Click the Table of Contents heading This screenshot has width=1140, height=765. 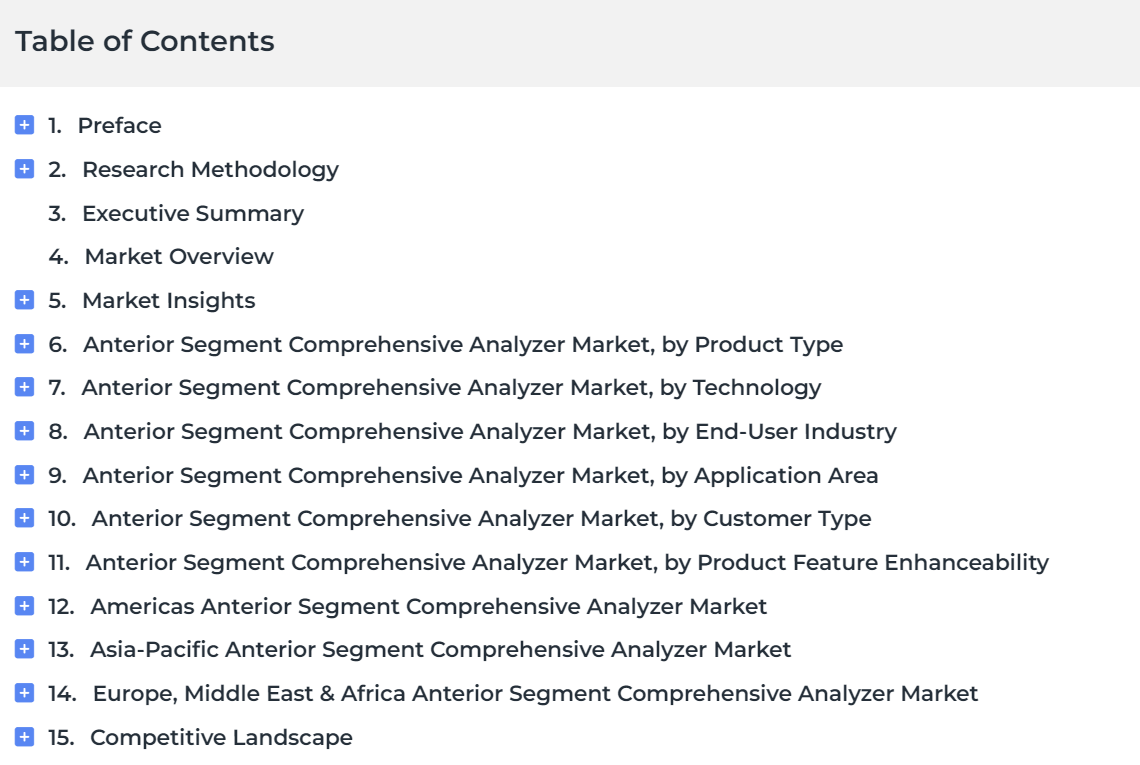145,41
